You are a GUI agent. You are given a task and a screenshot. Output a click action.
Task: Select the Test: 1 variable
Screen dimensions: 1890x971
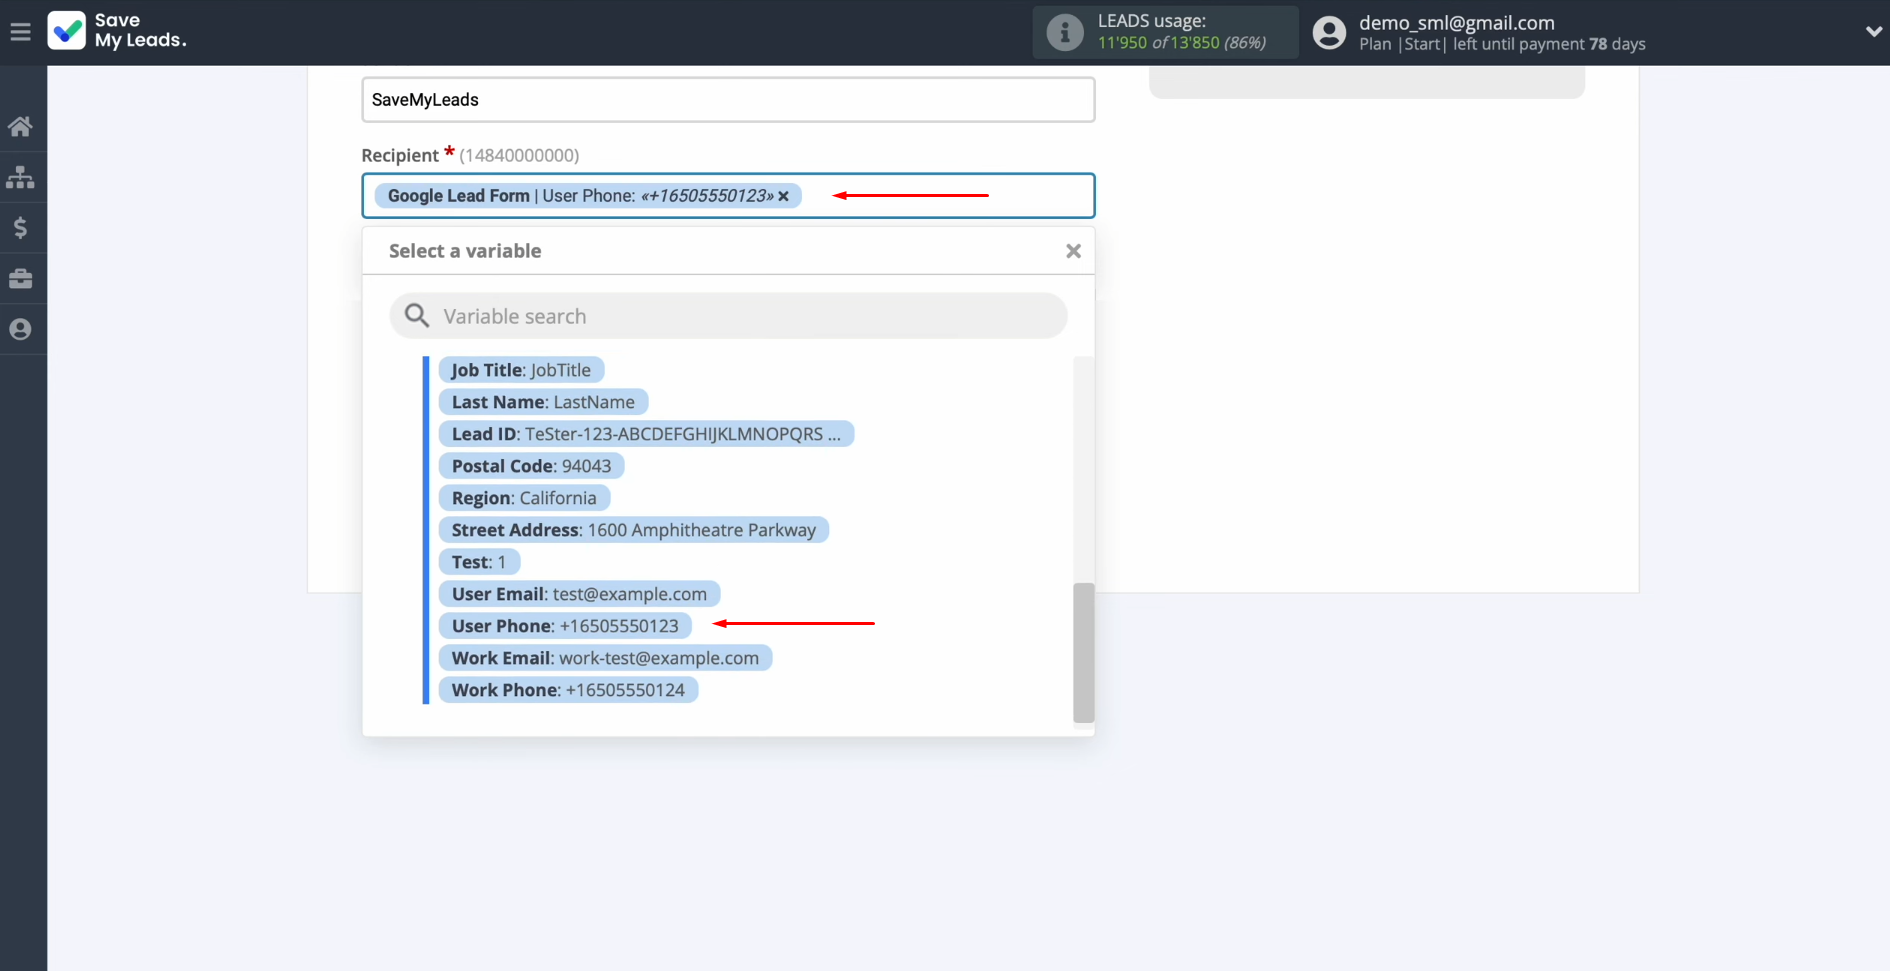click(479, 562)
